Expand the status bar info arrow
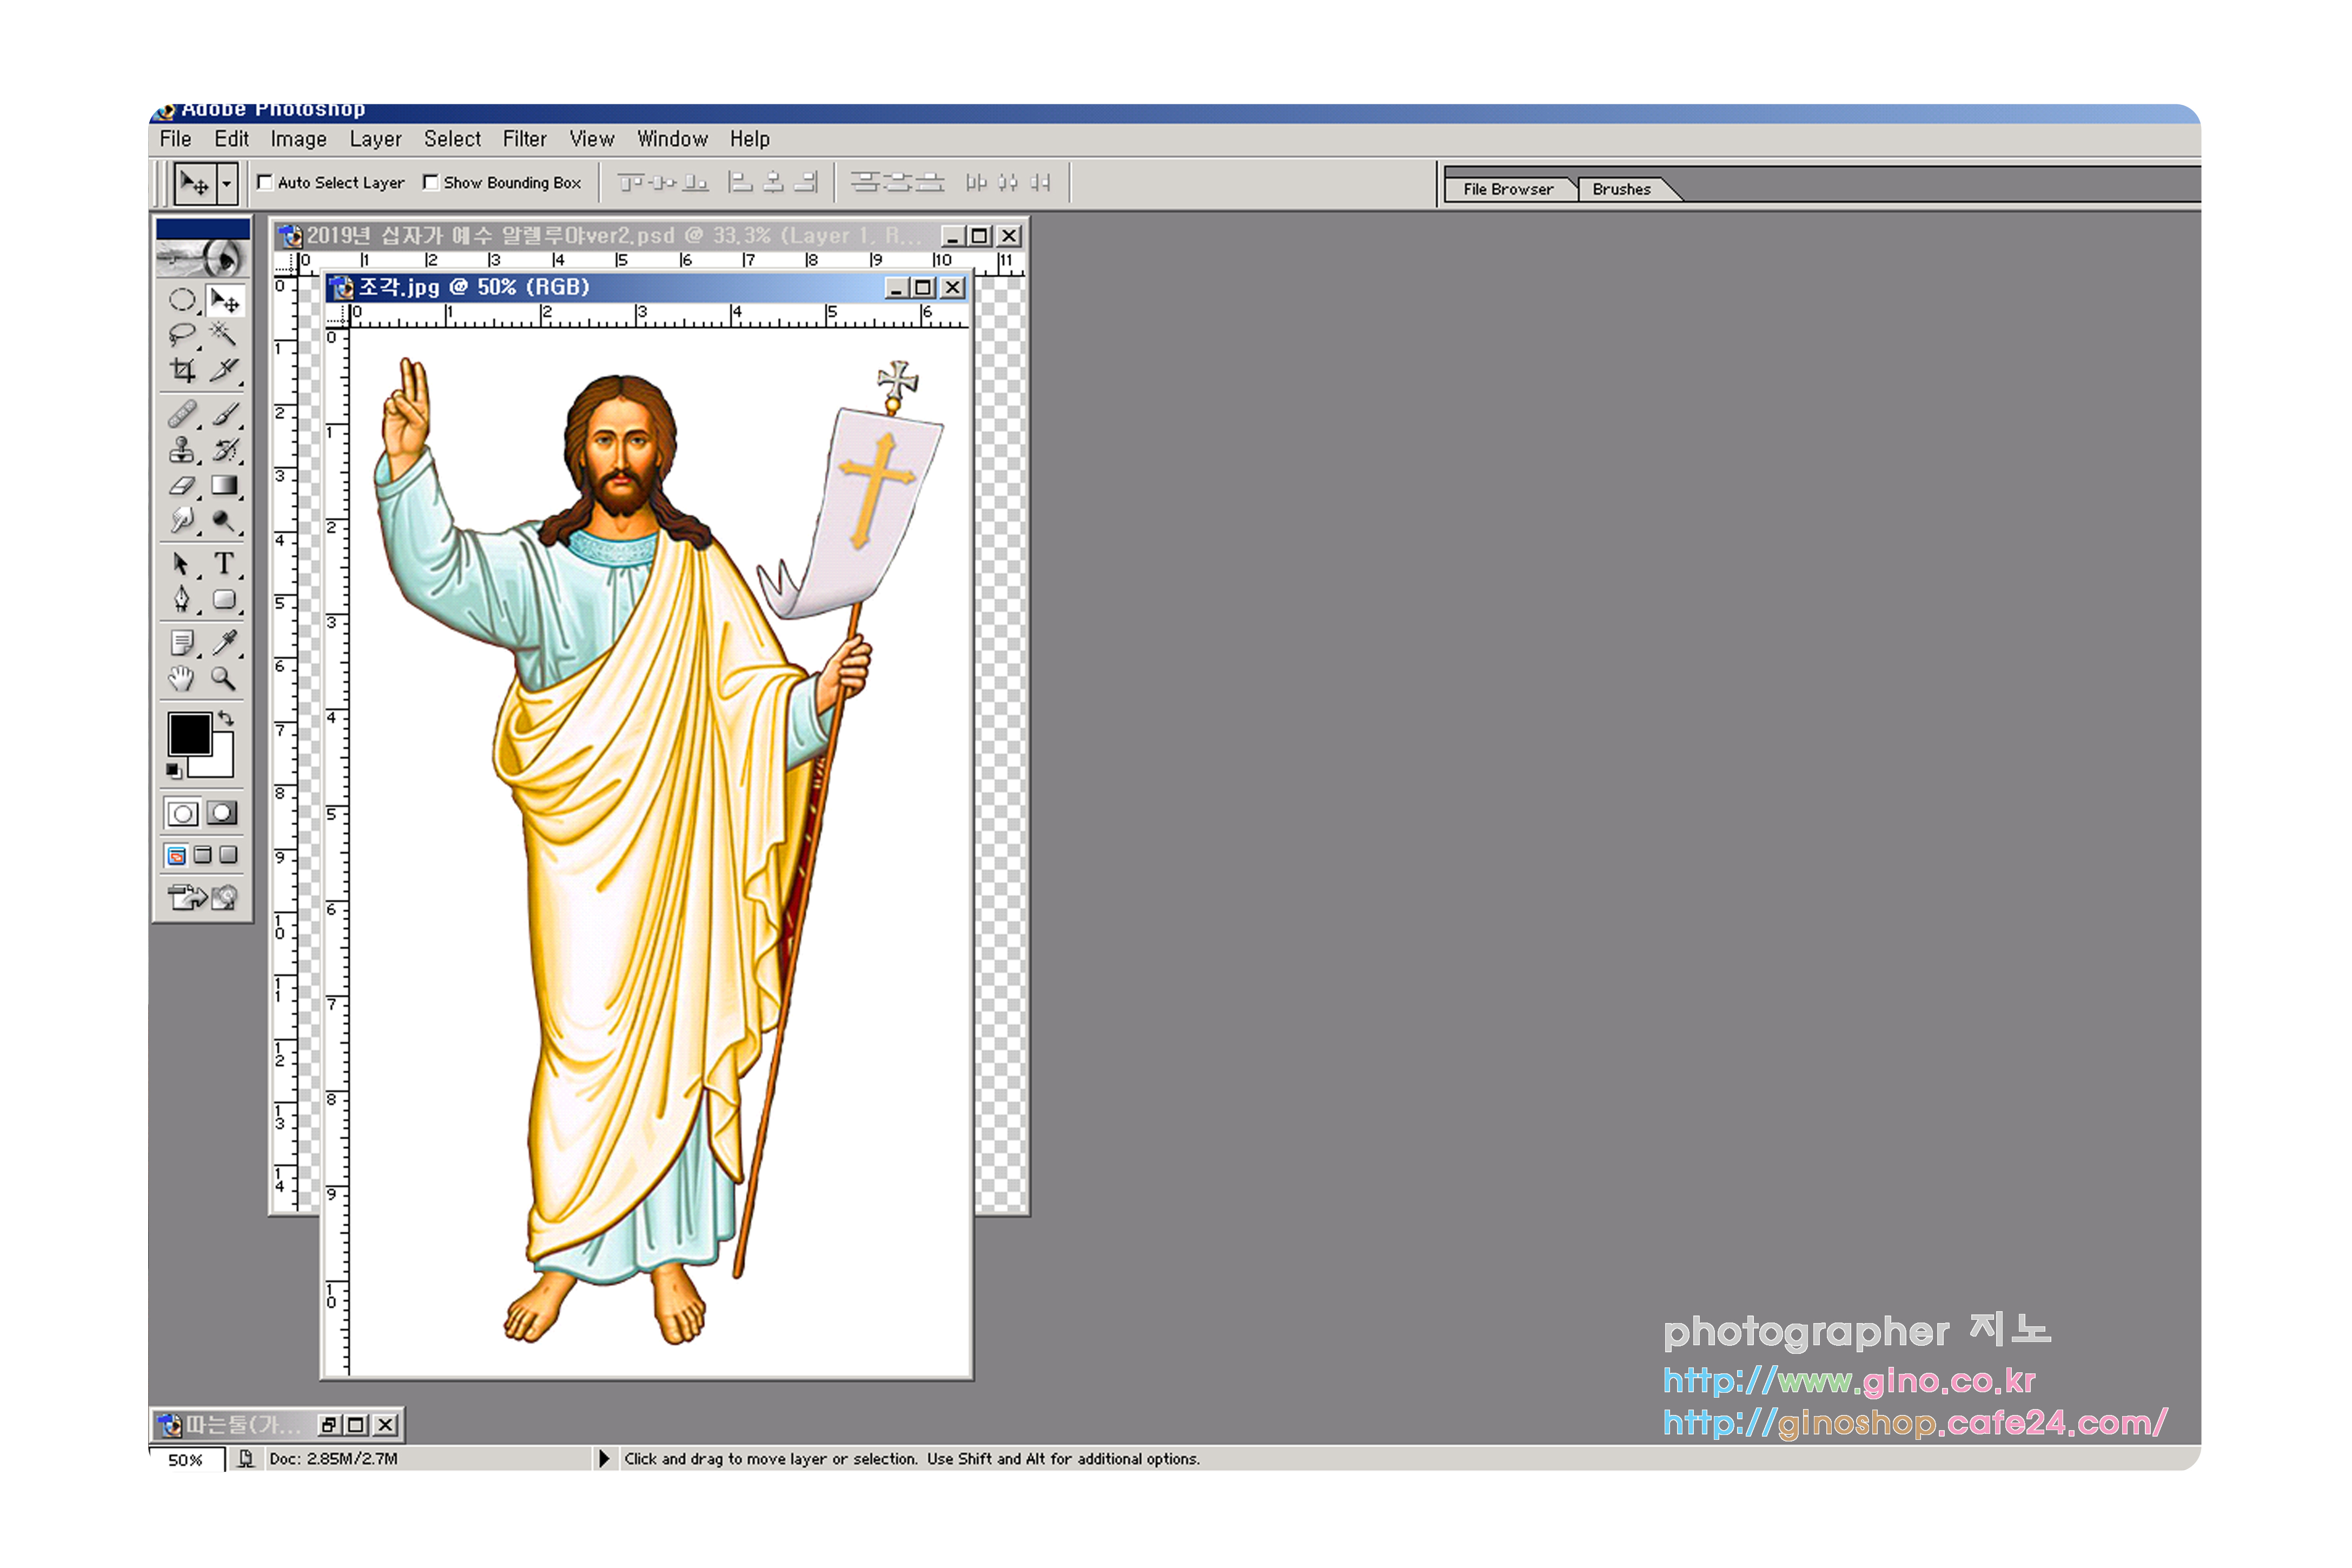The width and height of the screenshot is (2352, 1568). point(603,1459)
